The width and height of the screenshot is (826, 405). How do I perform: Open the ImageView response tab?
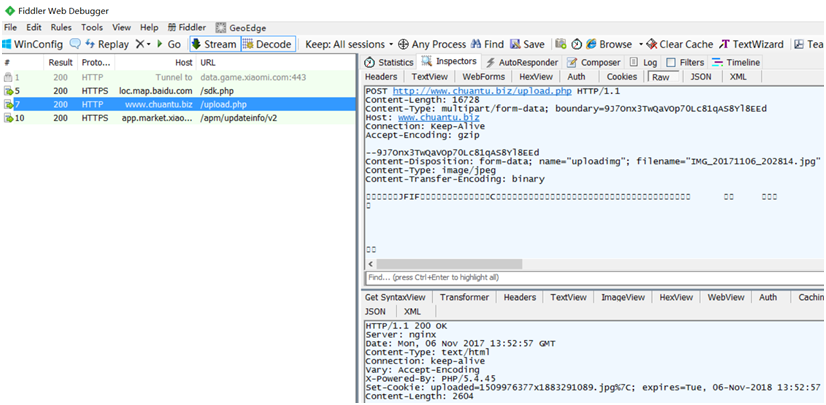click(623, 297)
